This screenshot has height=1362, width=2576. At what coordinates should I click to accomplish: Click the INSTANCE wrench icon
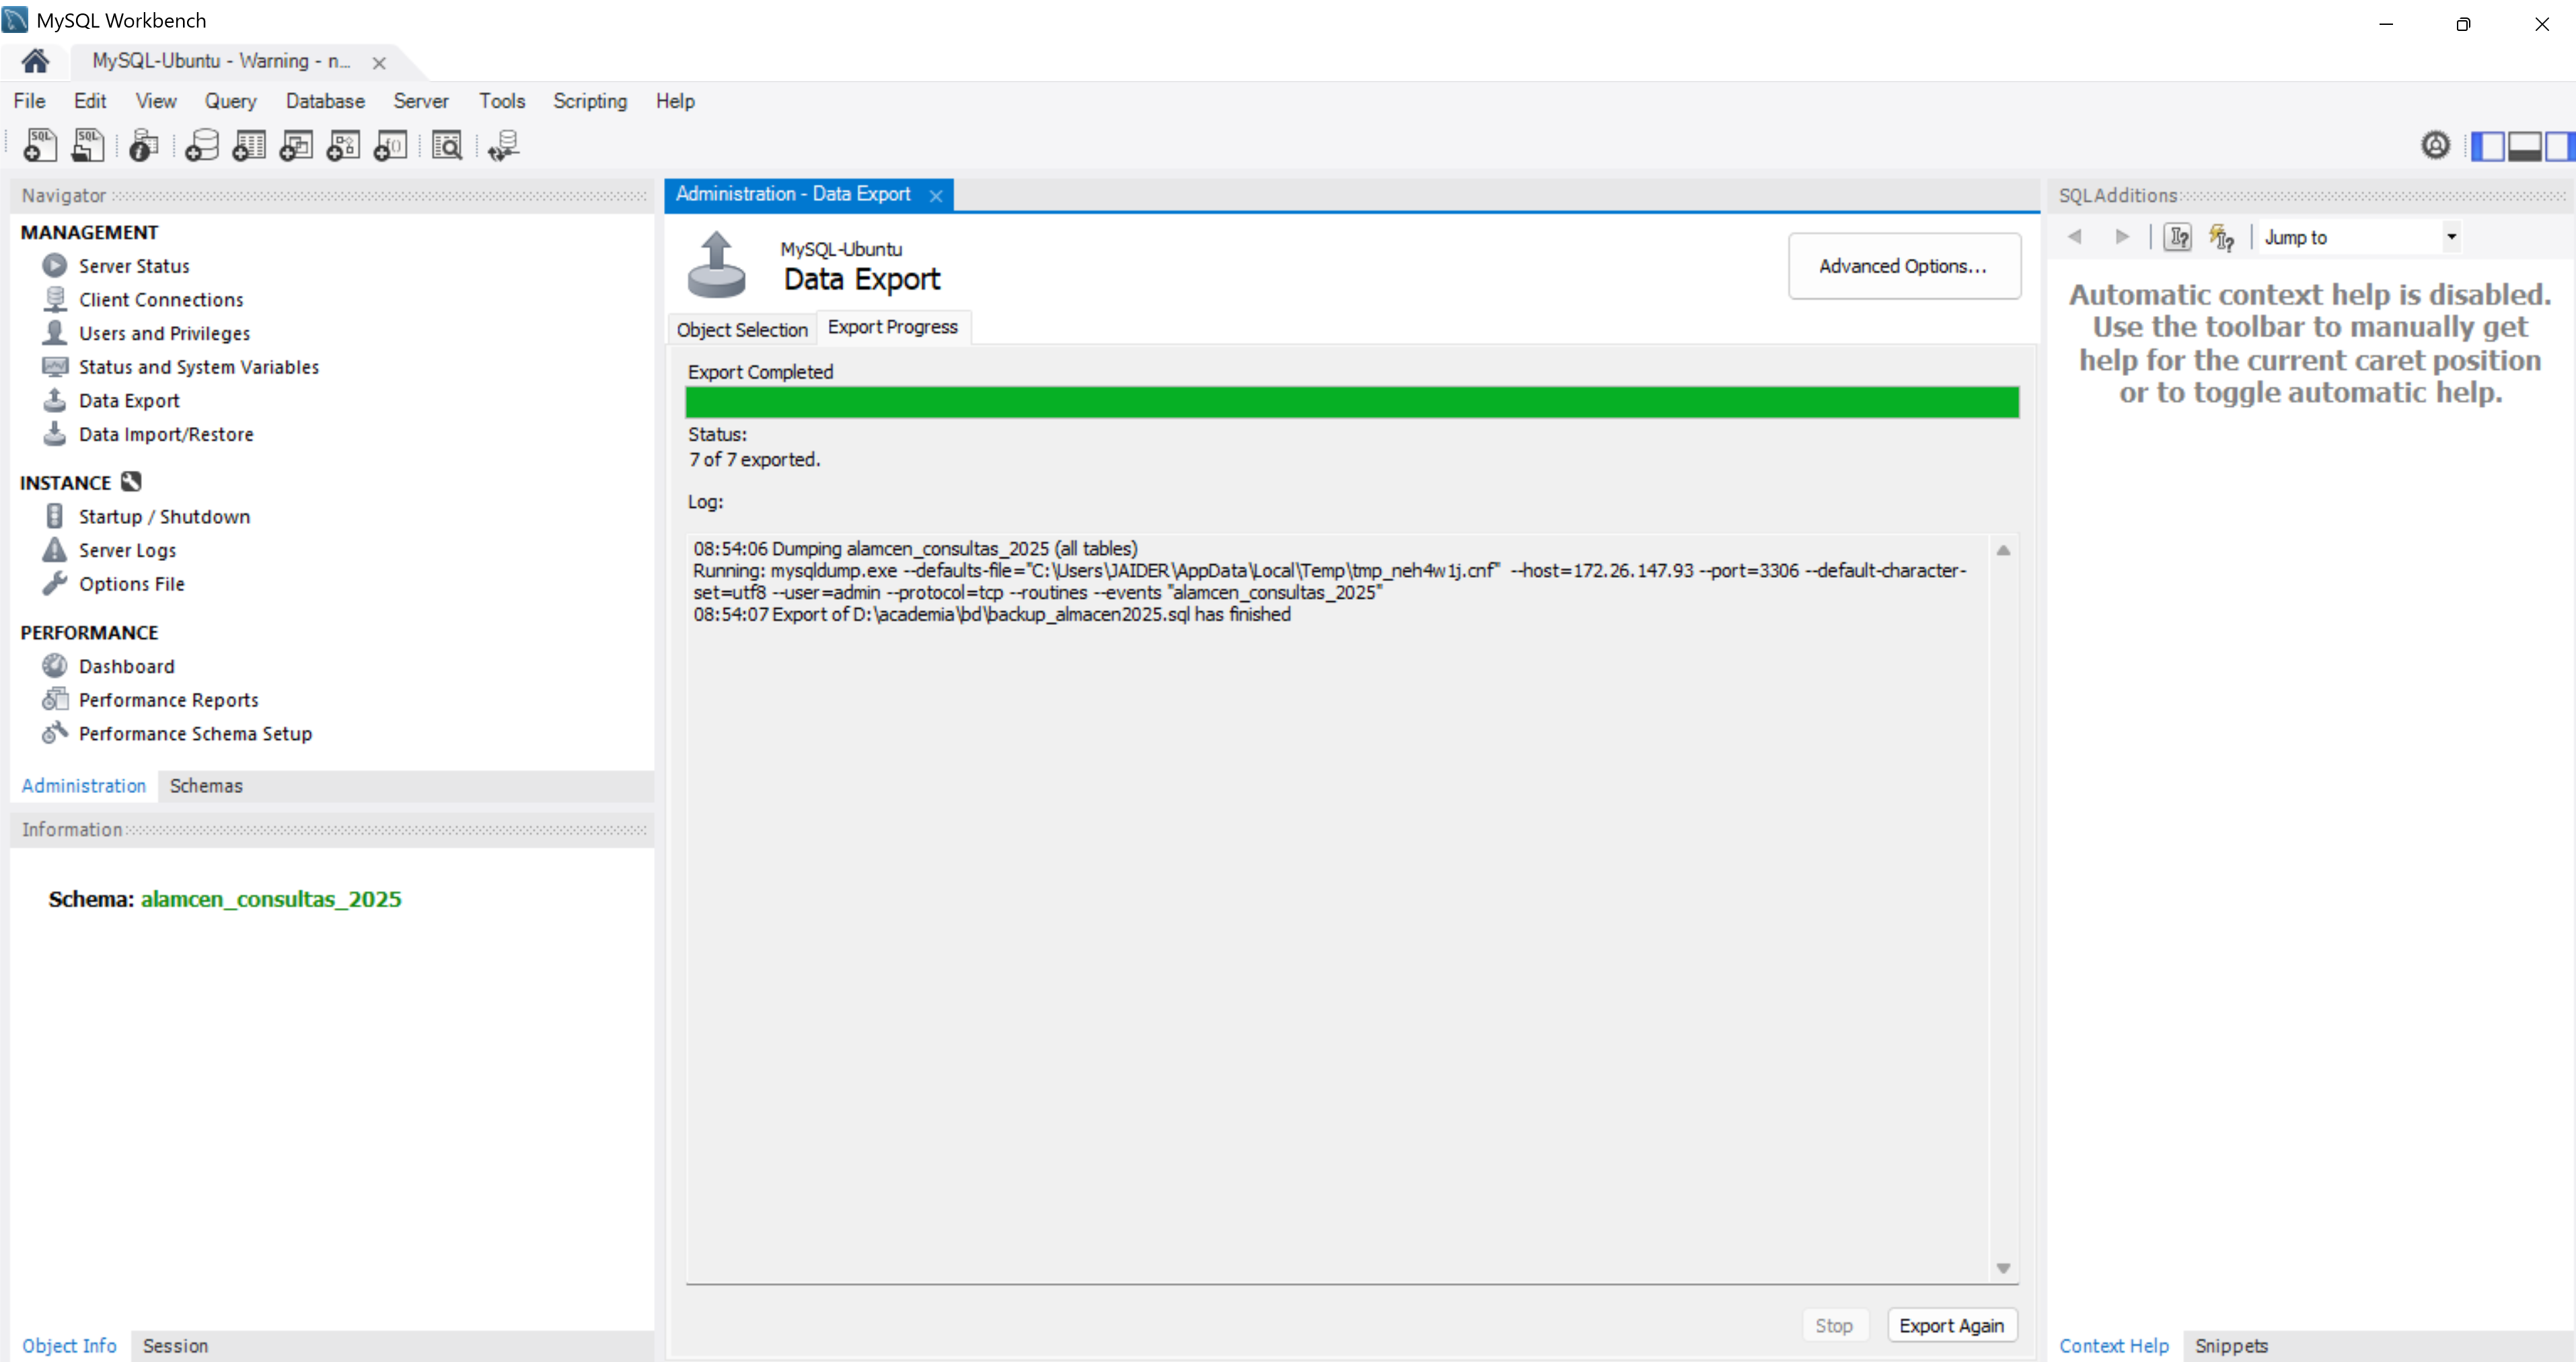tap(131, 482)
